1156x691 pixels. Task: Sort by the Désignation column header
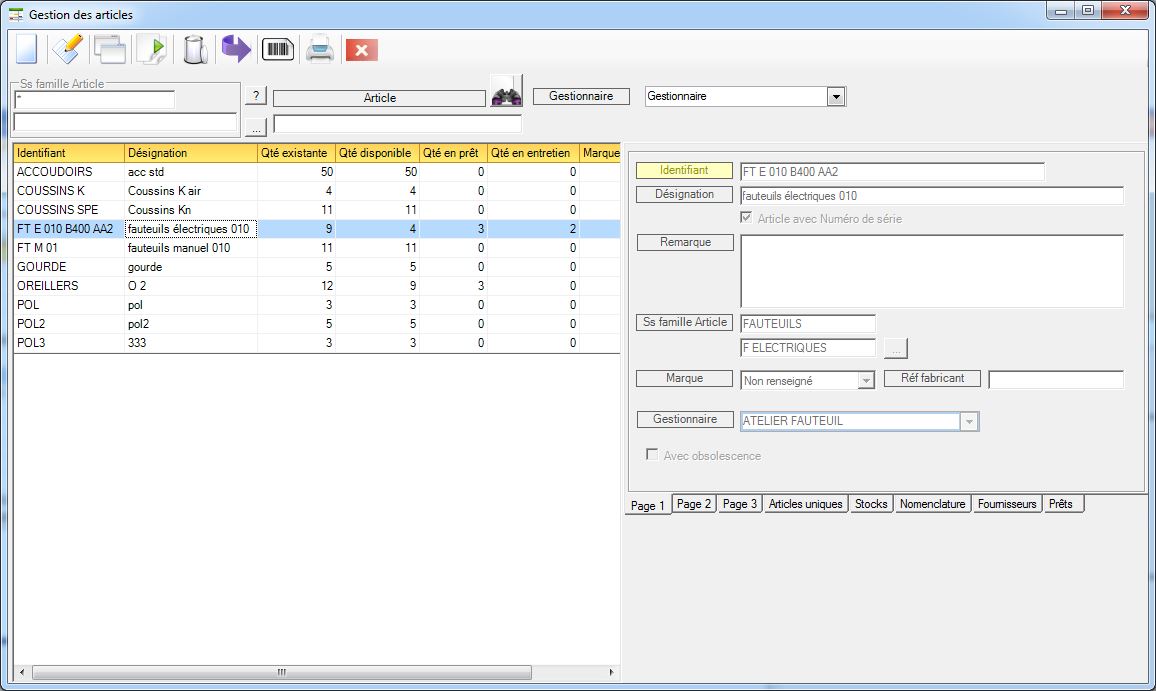[x=191, y=153]
